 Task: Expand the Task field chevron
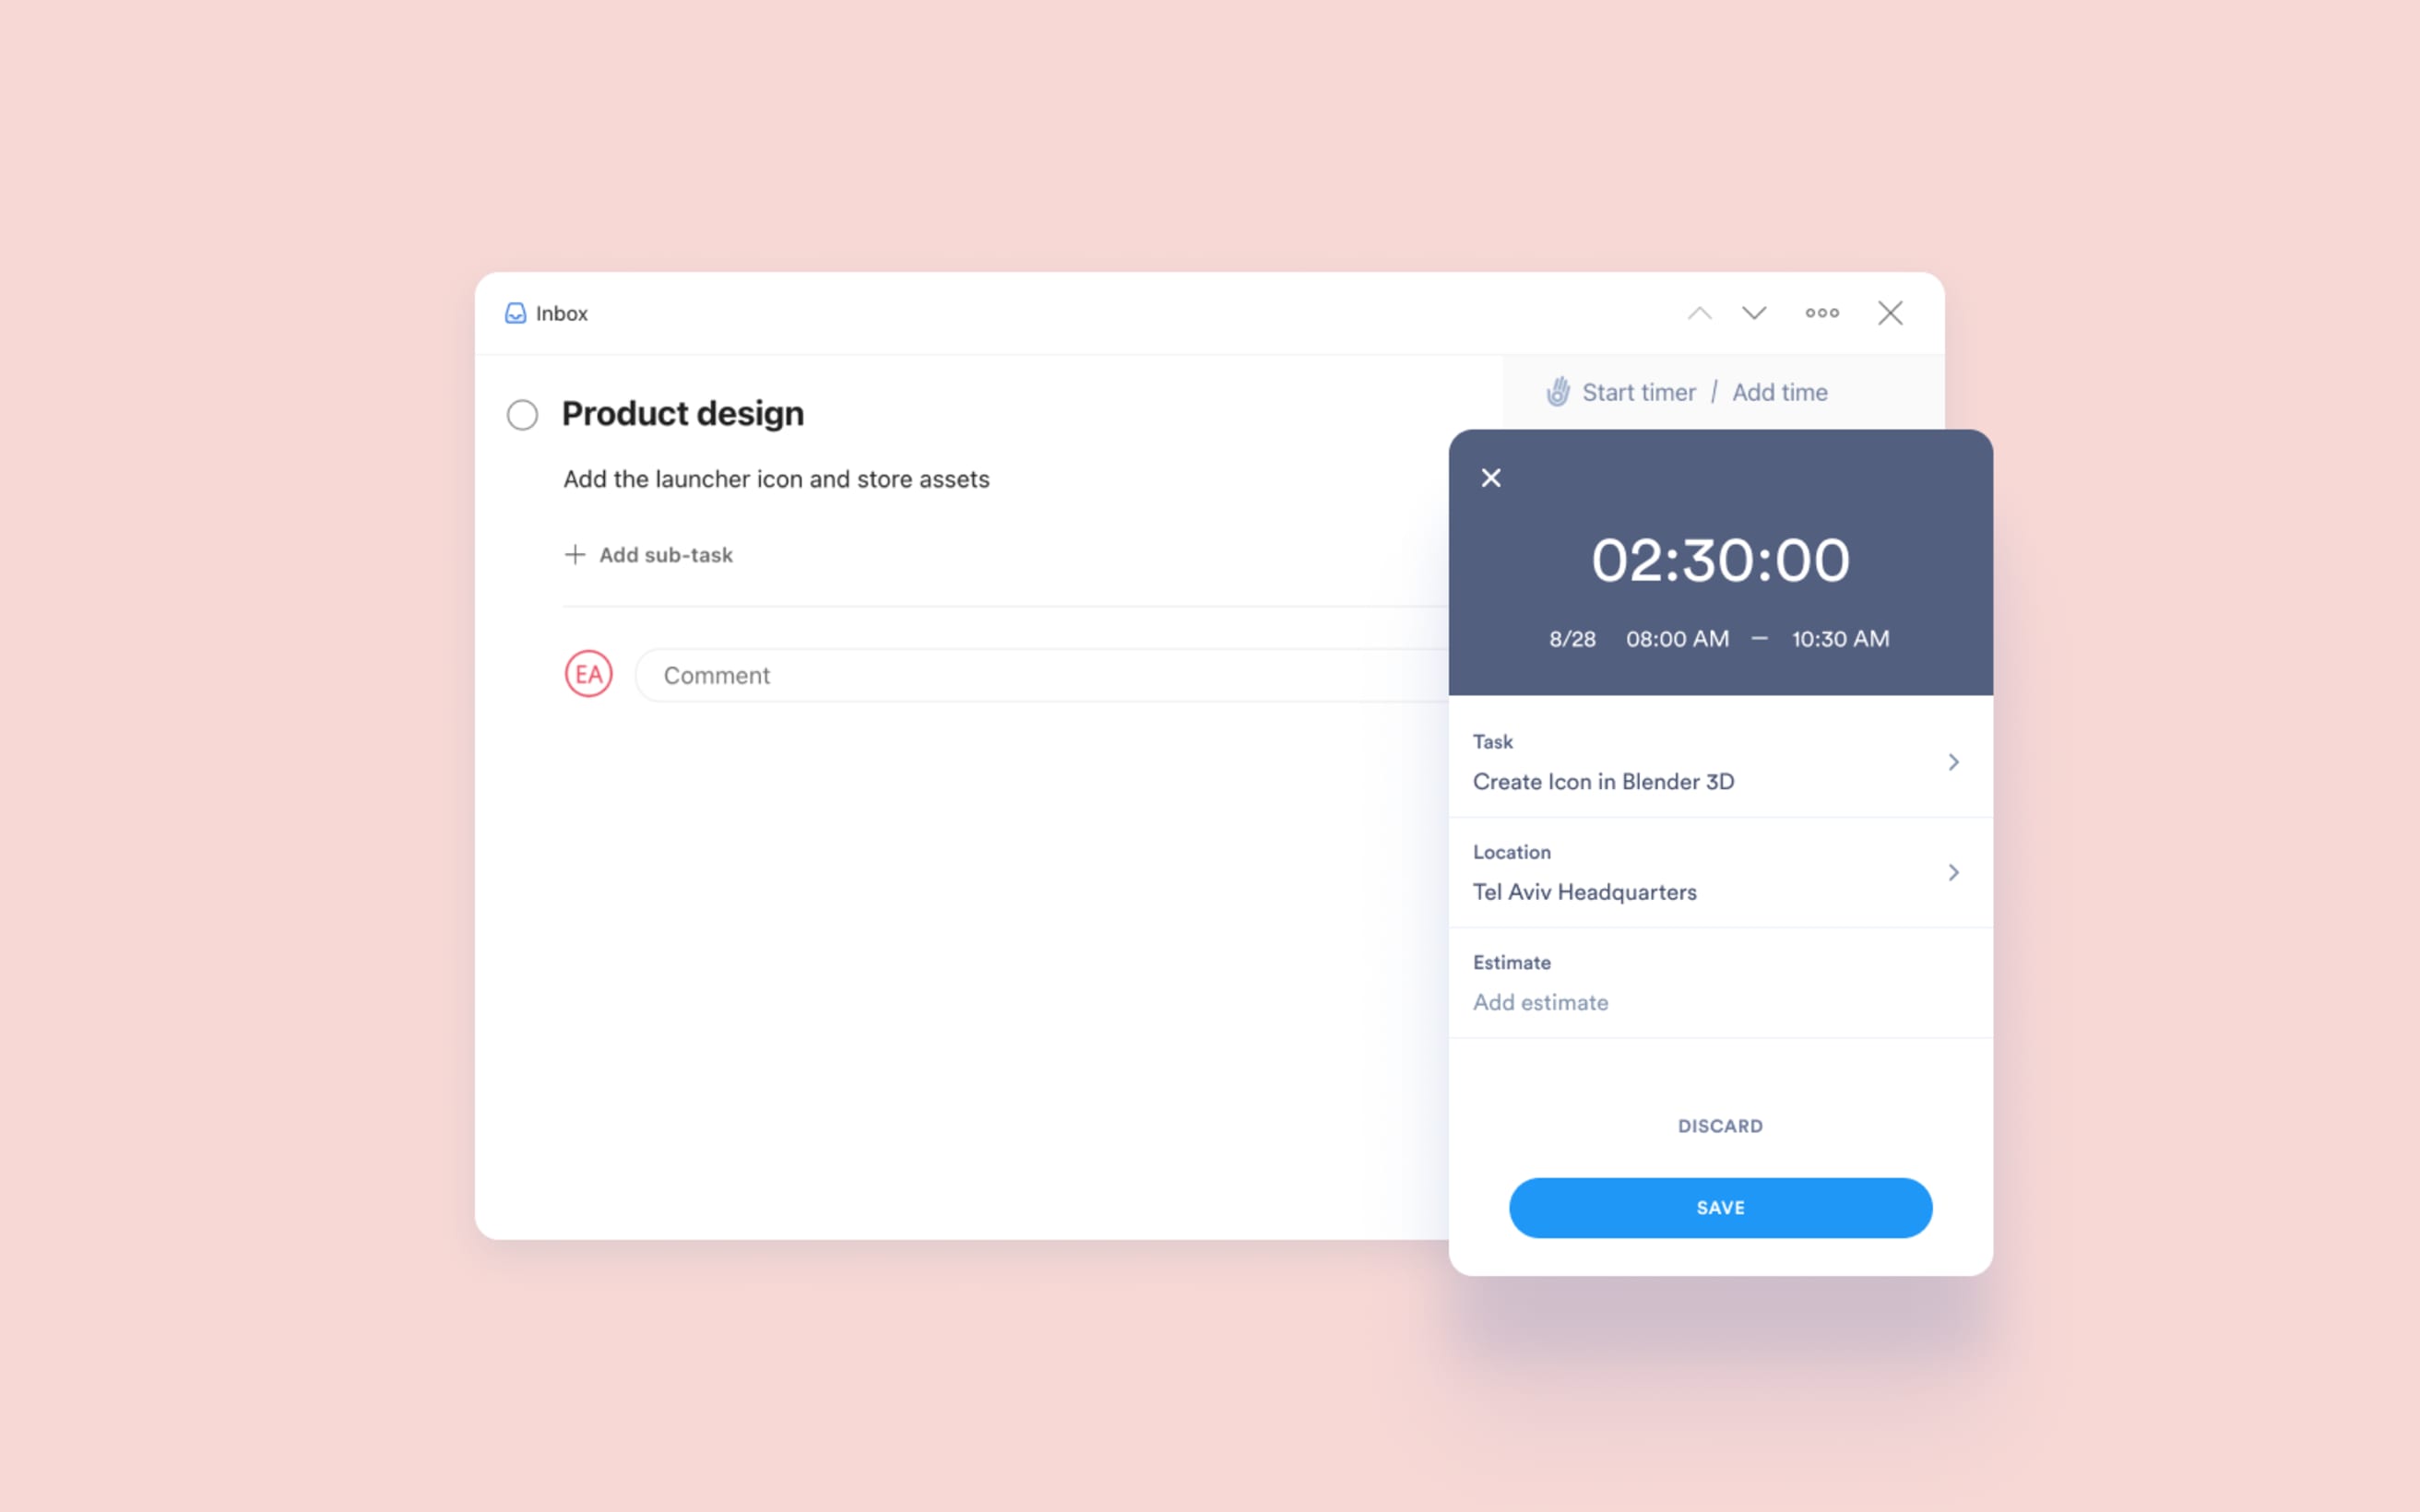click(x=1955, y=762)
